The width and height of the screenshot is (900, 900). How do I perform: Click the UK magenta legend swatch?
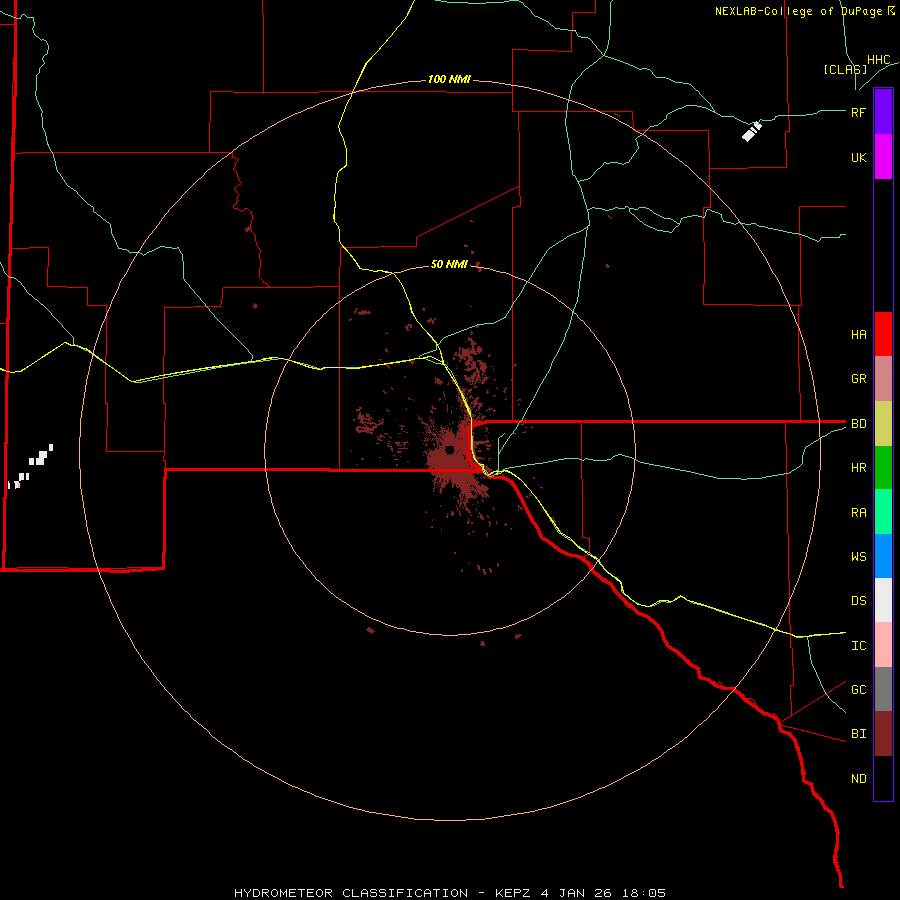click(883, 157)
